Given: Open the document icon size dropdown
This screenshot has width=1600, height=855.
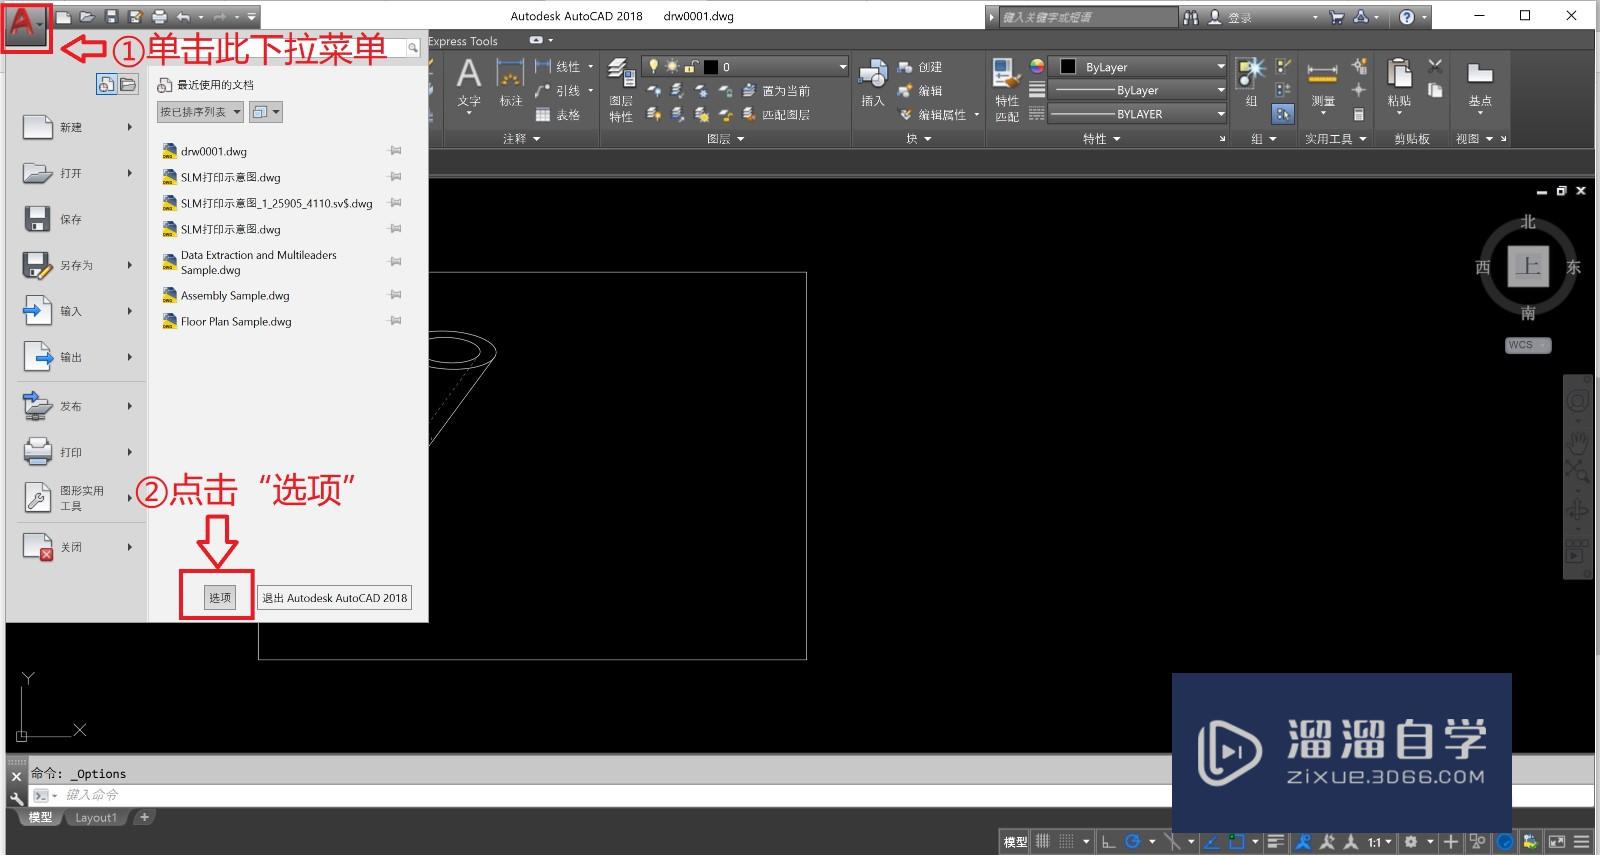Looking at the screenshot, I should point(265,112).
